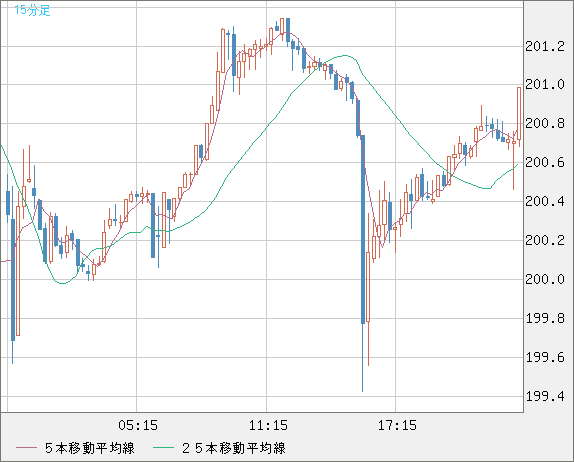Click the 200.6 price axis label

(x=545, y=162)
